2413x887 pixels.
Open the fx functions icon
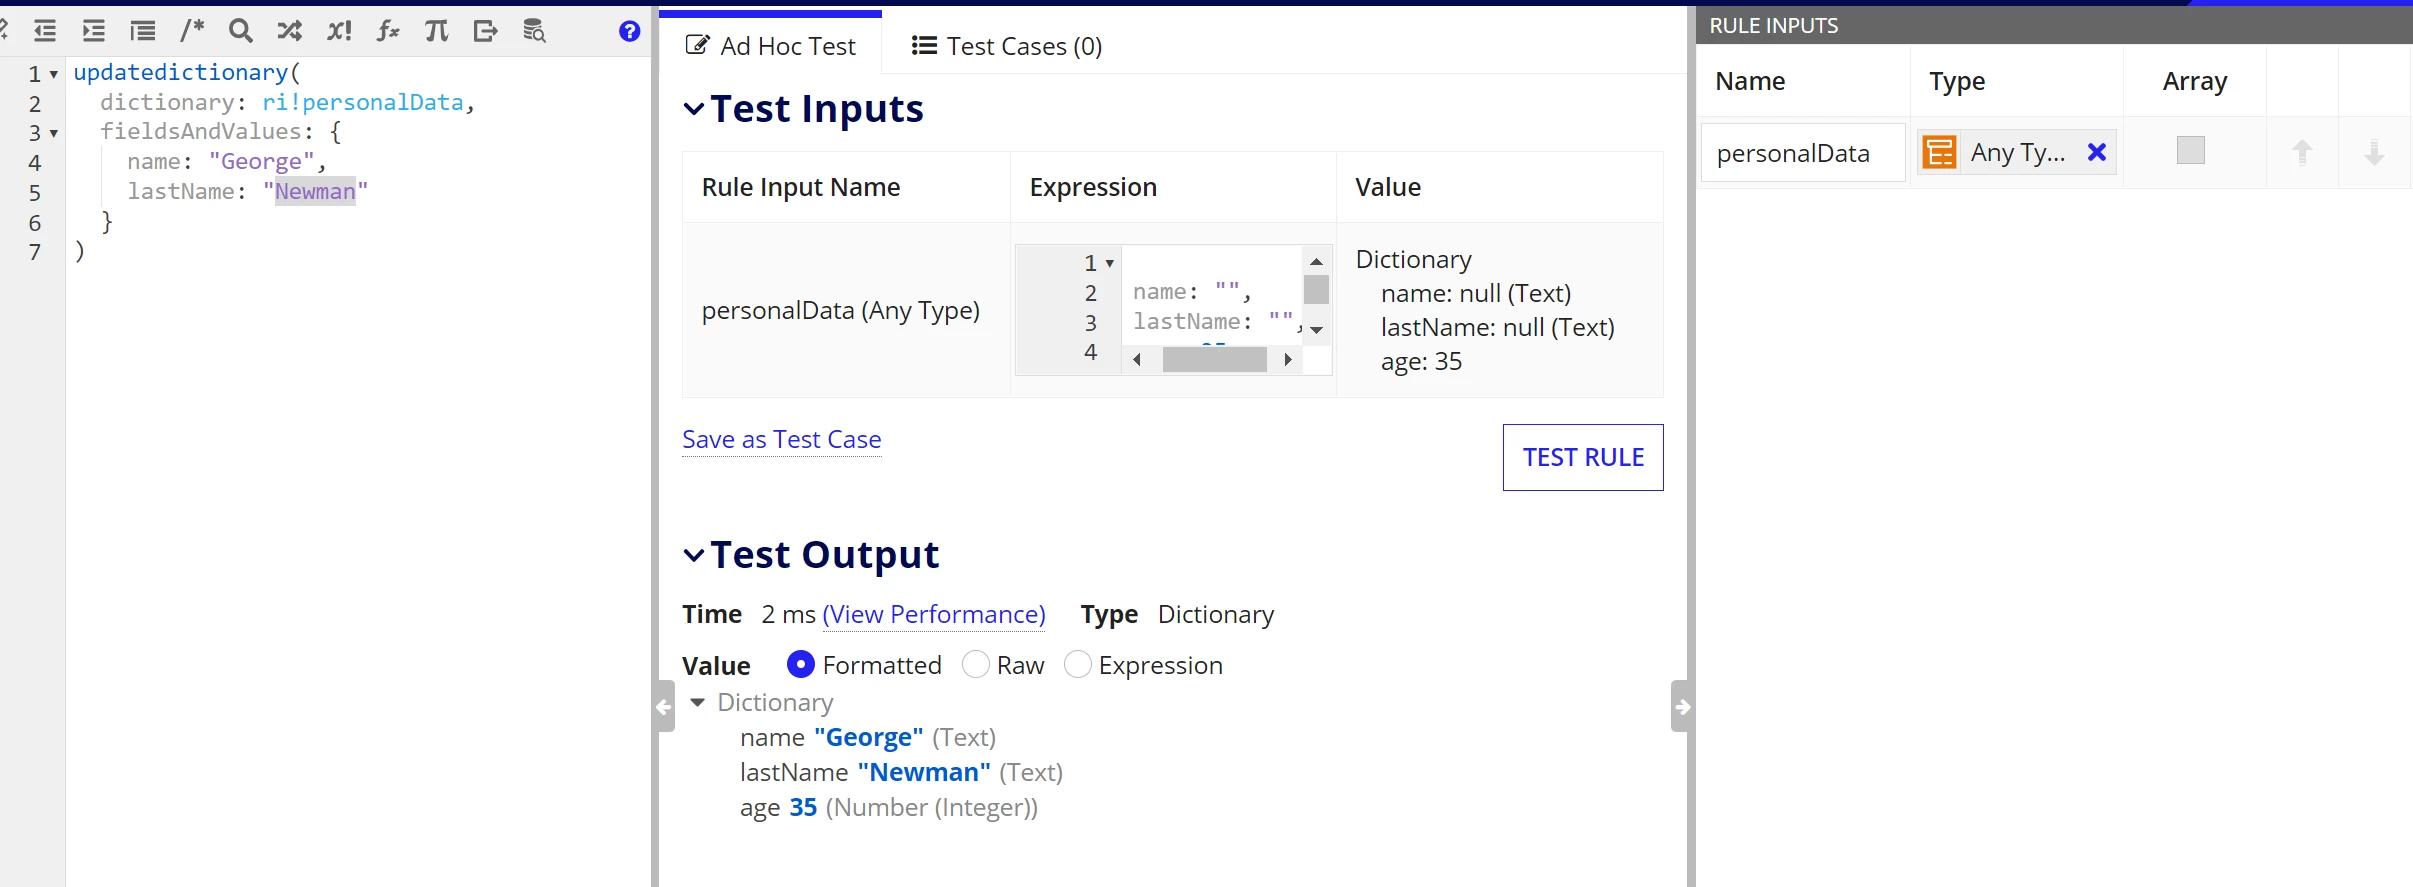pyautogui.click(x=388, y=31)
